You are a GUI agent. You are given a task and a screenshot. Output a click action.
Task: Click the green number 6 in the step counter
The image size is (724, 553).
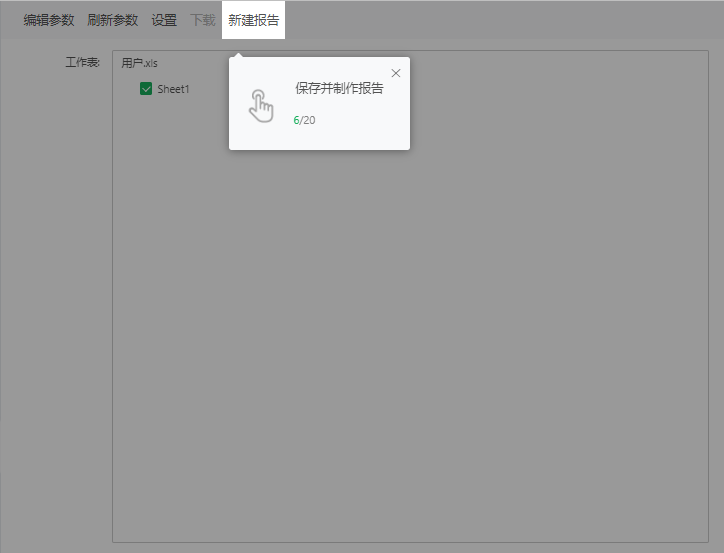pyautogui.click(x=296, y=120)
